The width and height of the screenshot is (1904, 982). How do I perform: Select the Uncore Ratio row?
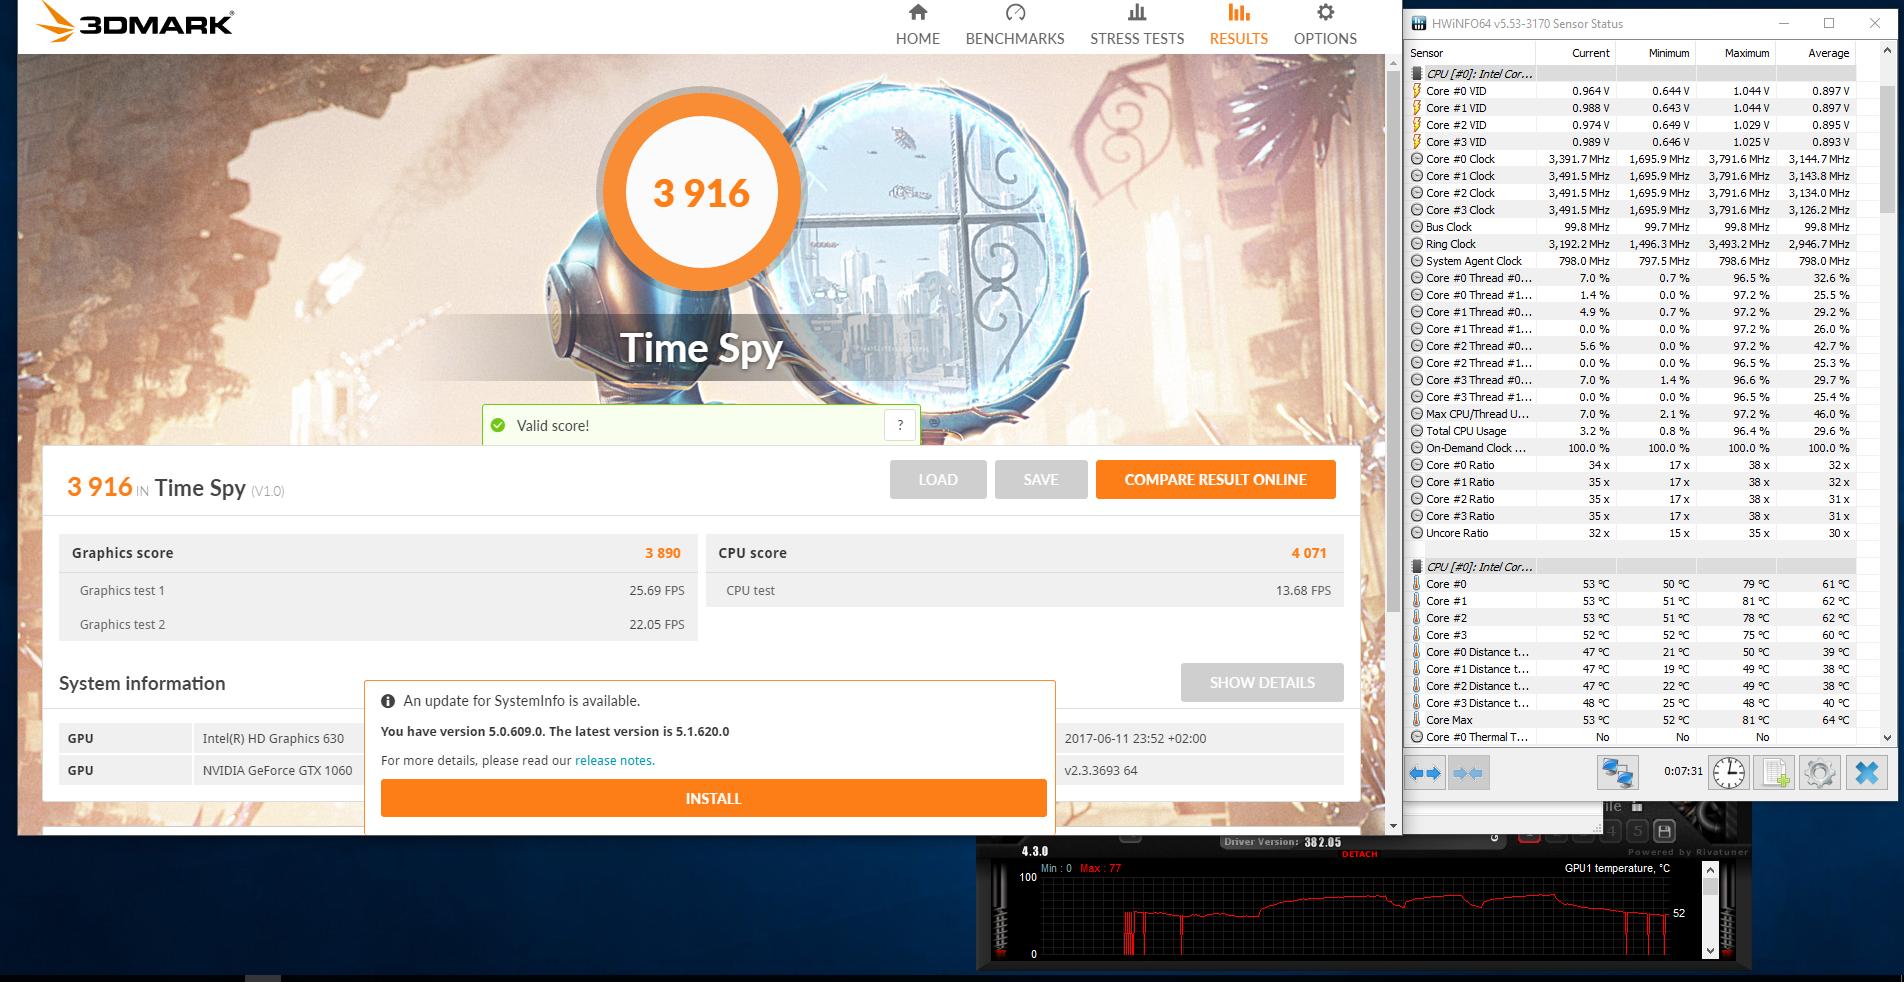tap(1631, 533)
